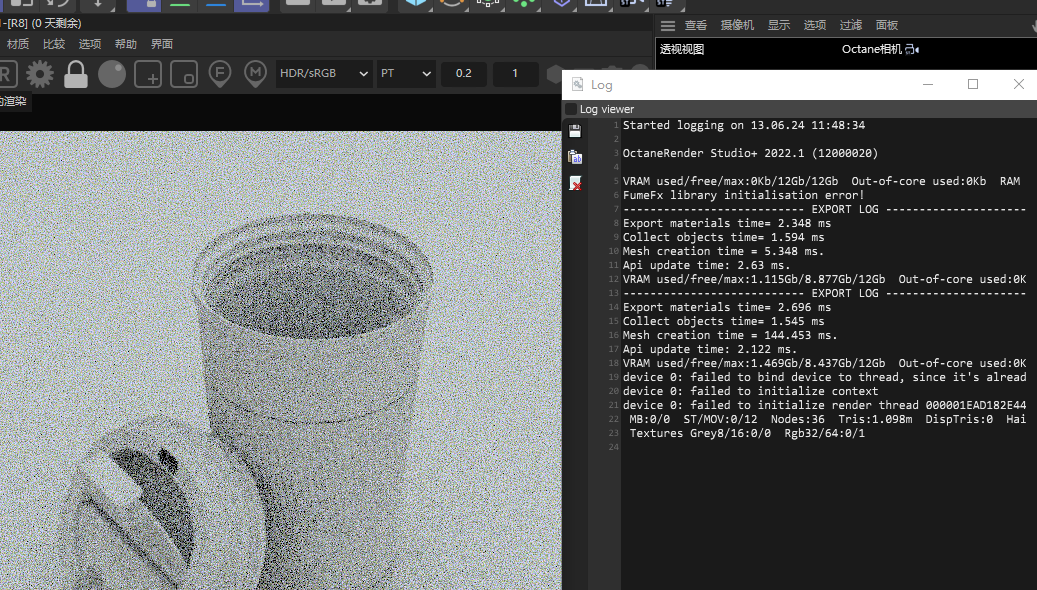Image resolution: width=1037 pixels, height=590 pixels.
Task: Open the 查看 viewport menu
Action: pyautogui.click(x=696, y=25)
